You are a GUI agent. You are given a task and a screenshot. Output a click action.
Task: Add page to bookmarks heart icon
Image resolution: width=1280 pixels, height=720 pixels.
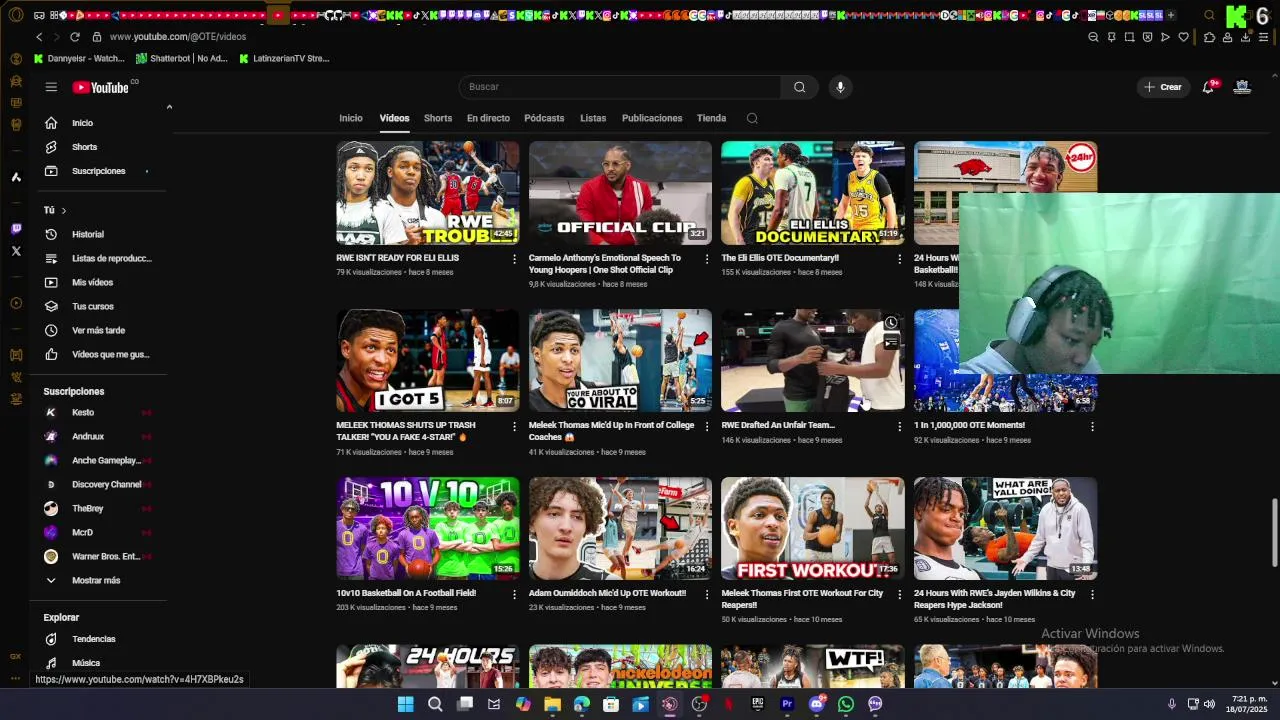click(1183, 37)
